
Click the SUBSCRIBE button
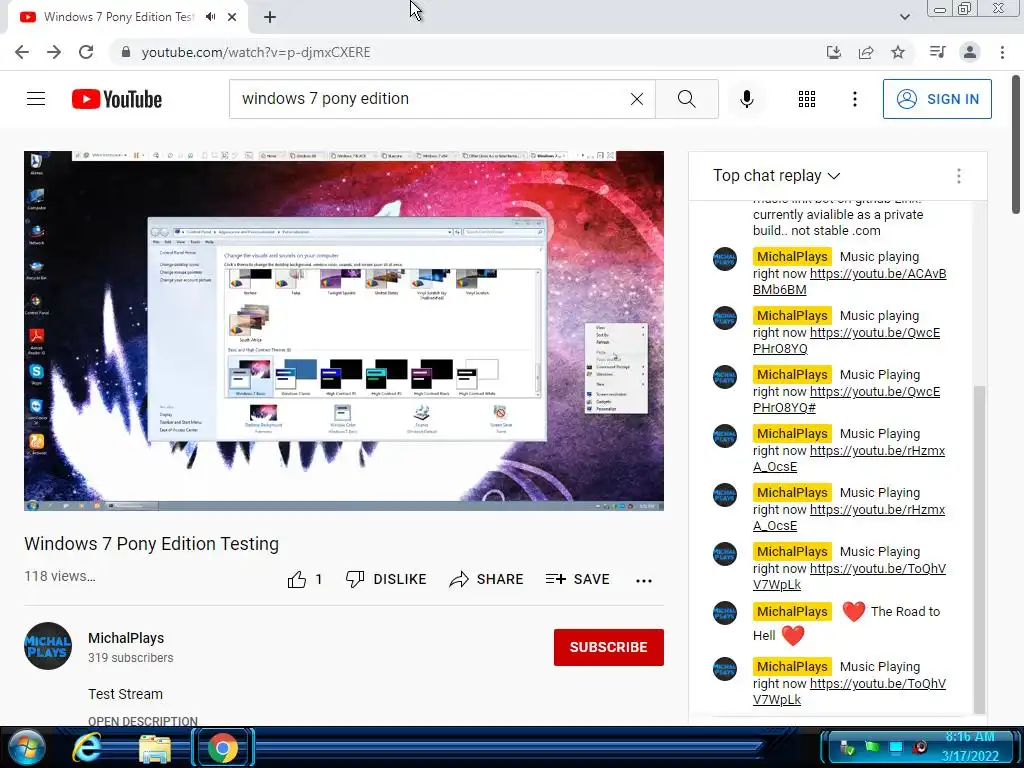click(x=609, y=647)
